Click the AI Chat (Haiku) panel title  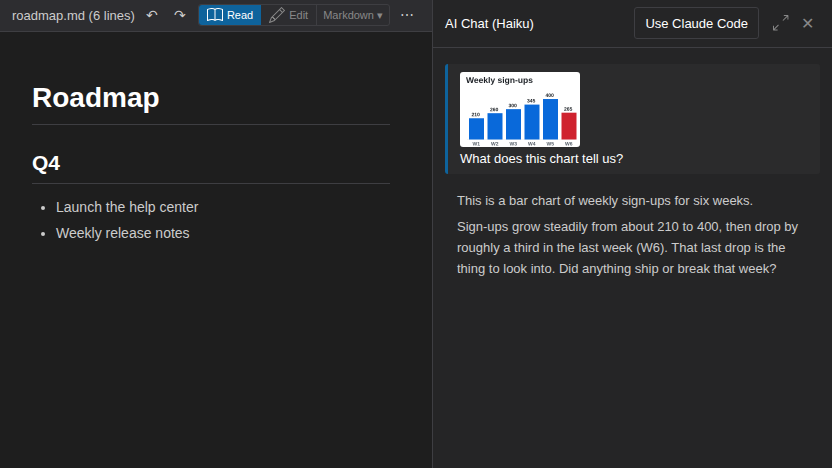point(489,24)
